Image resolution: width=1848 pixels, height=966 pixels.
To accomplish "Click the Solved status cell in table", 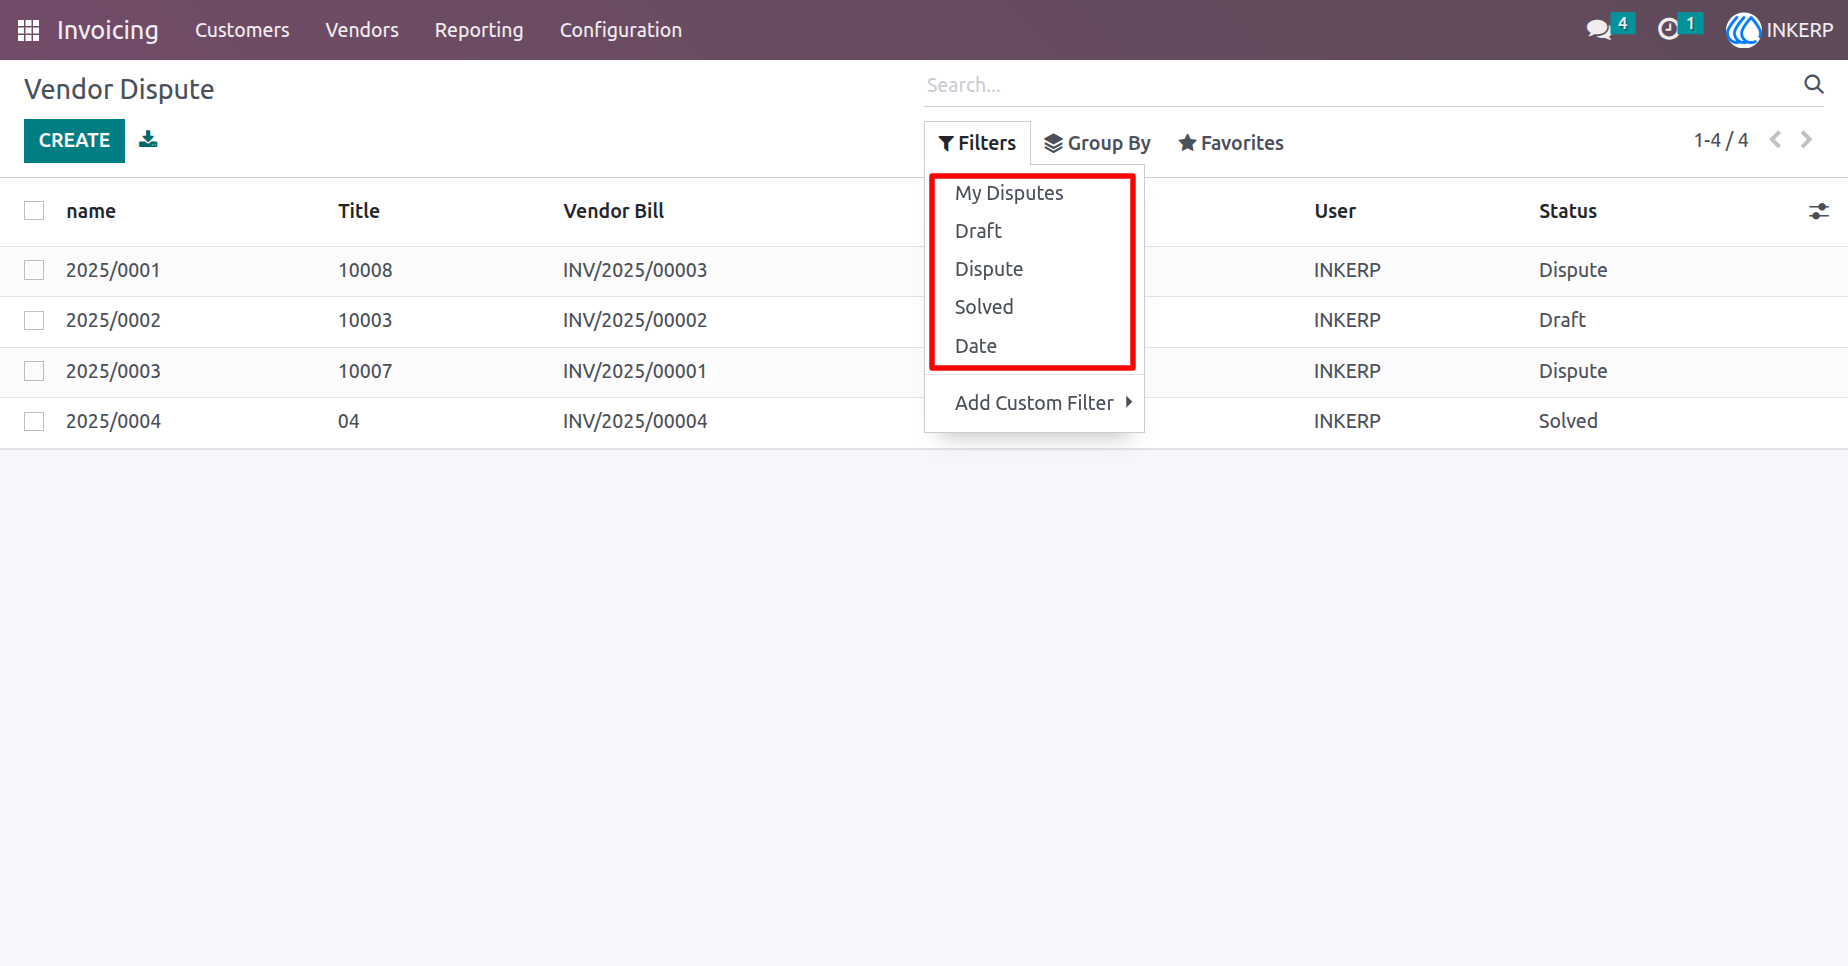I will click(1568, 421).
